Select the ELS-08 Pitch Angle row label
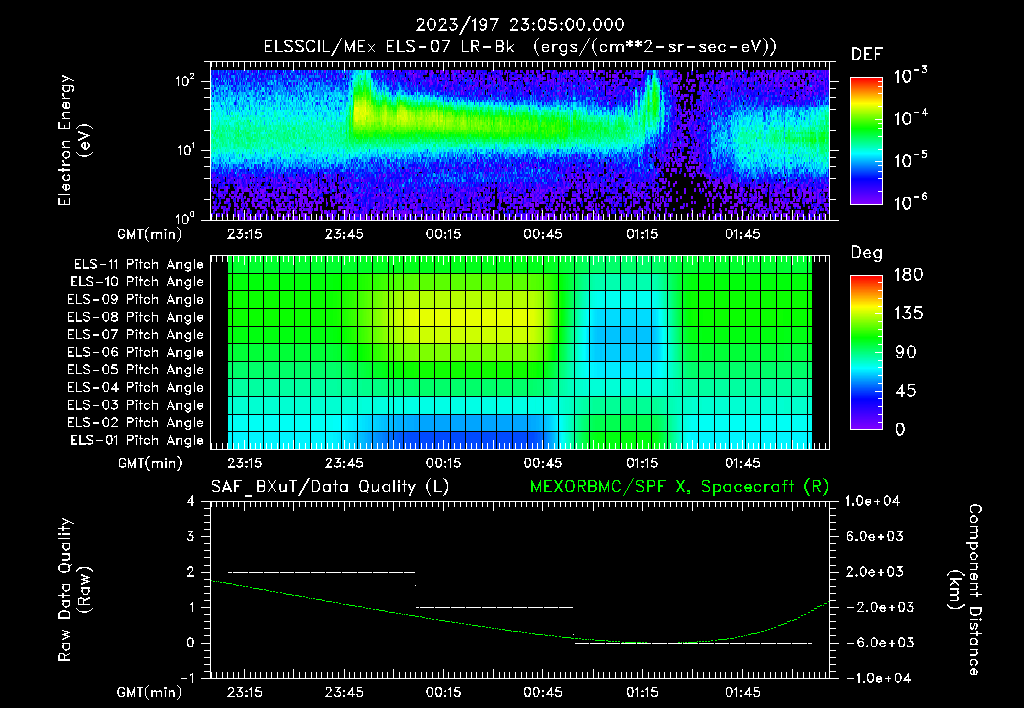The height and width of the screenshot is (708, 1024). (x=135, y=317)
